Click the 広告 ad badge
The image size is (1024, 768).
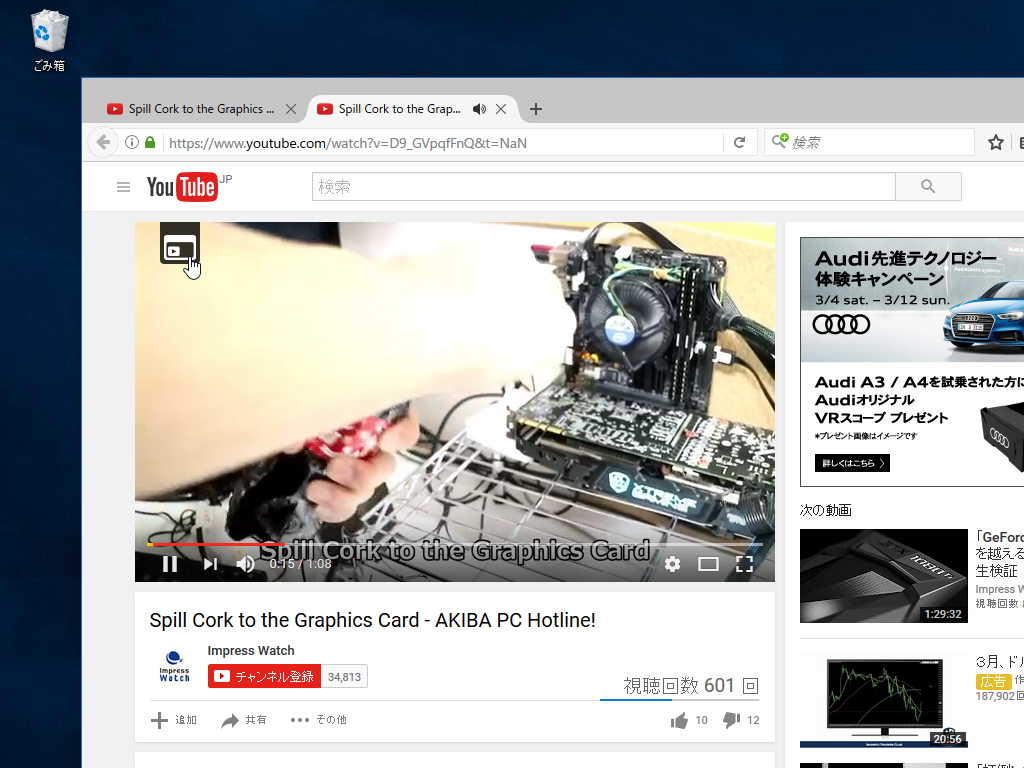point(993,681)
